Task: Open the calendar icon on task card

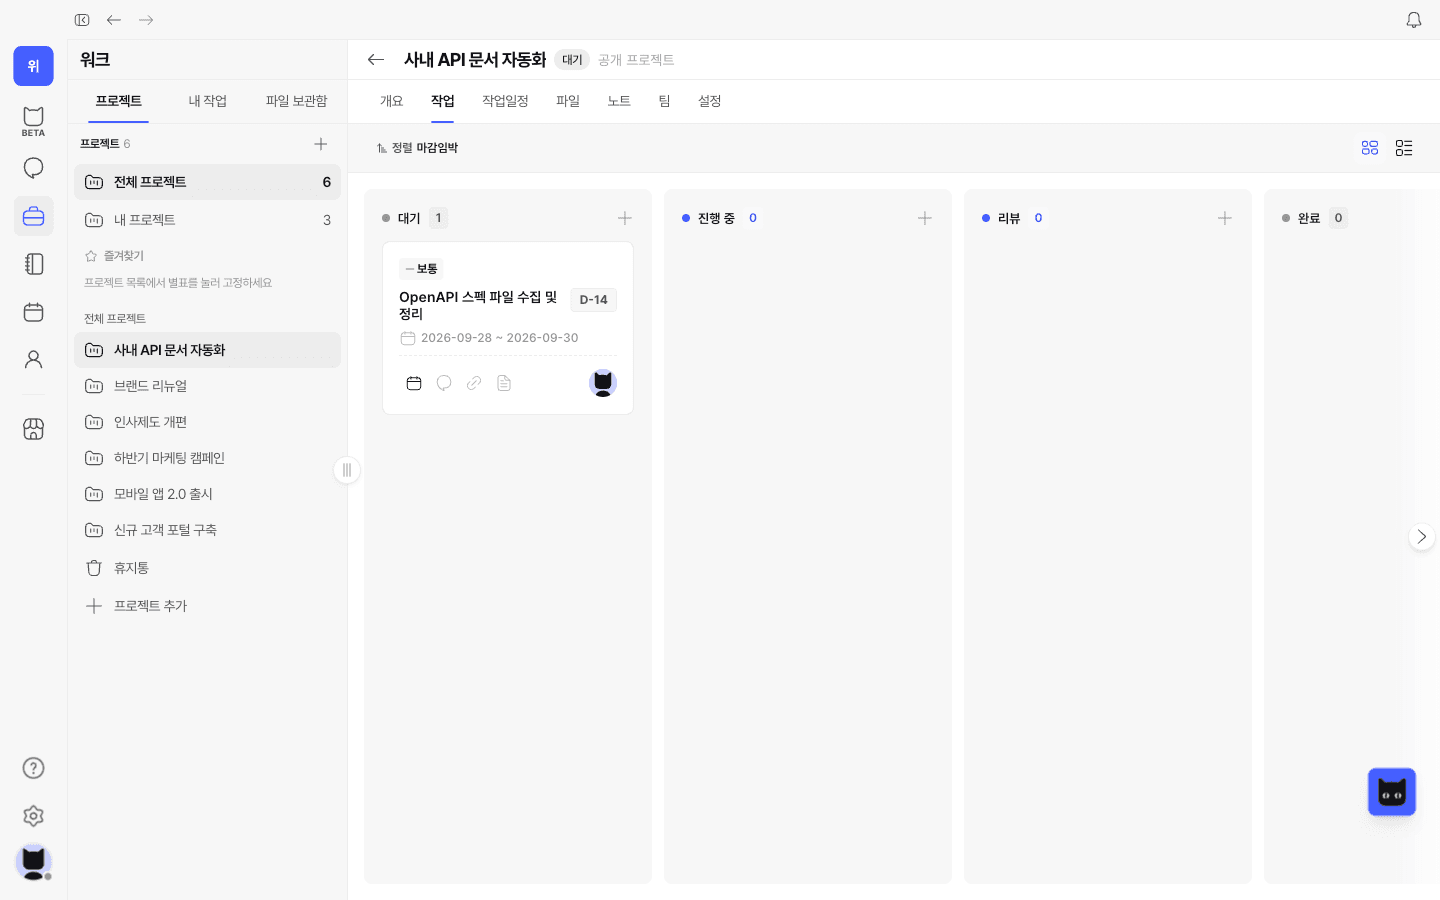Action: click(x=414, y=383)
